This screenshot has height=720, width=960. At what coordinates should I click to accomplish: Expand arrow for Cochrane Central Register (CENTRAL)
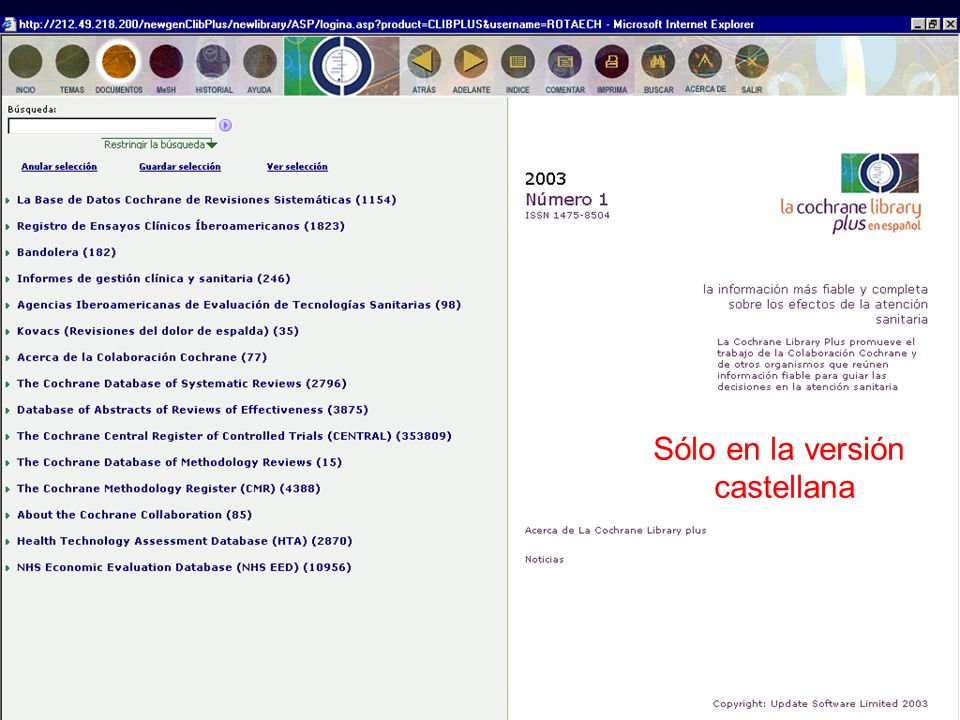point(8,437)
